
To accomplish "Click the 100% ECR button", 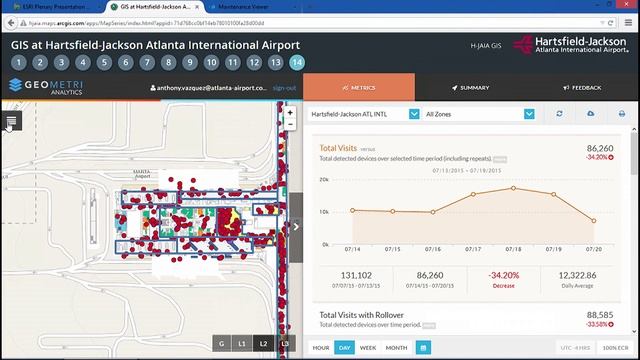I will click(616, 348).
